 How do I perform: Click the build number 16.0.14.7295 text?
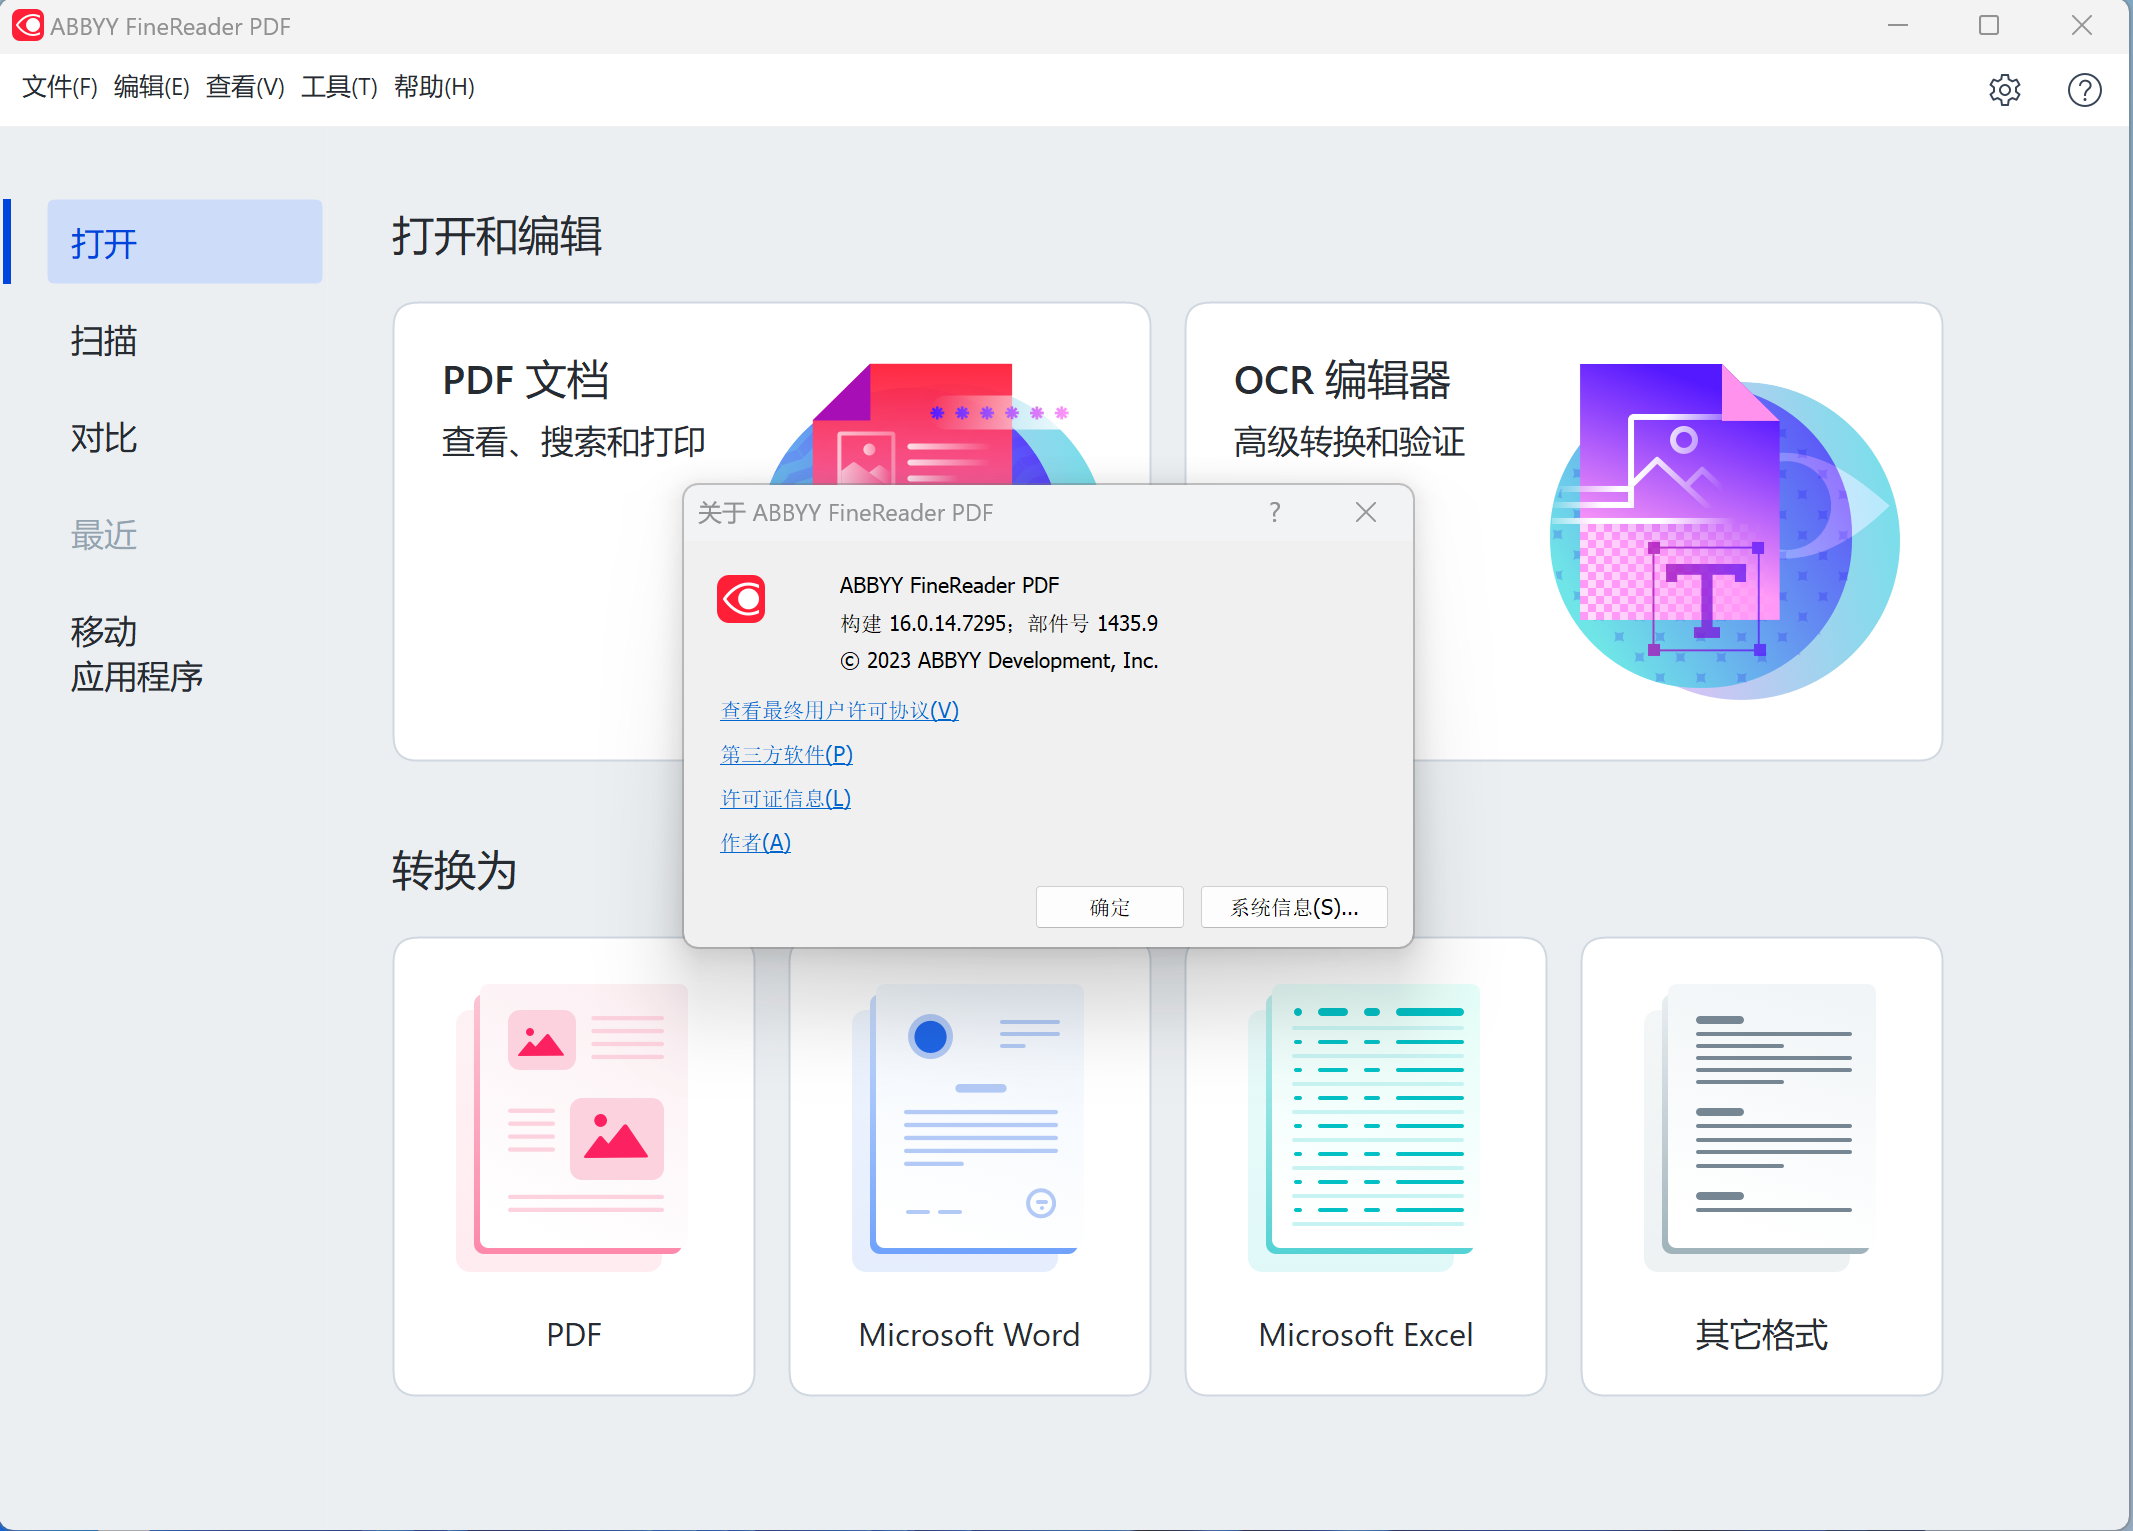click(947, 624)
